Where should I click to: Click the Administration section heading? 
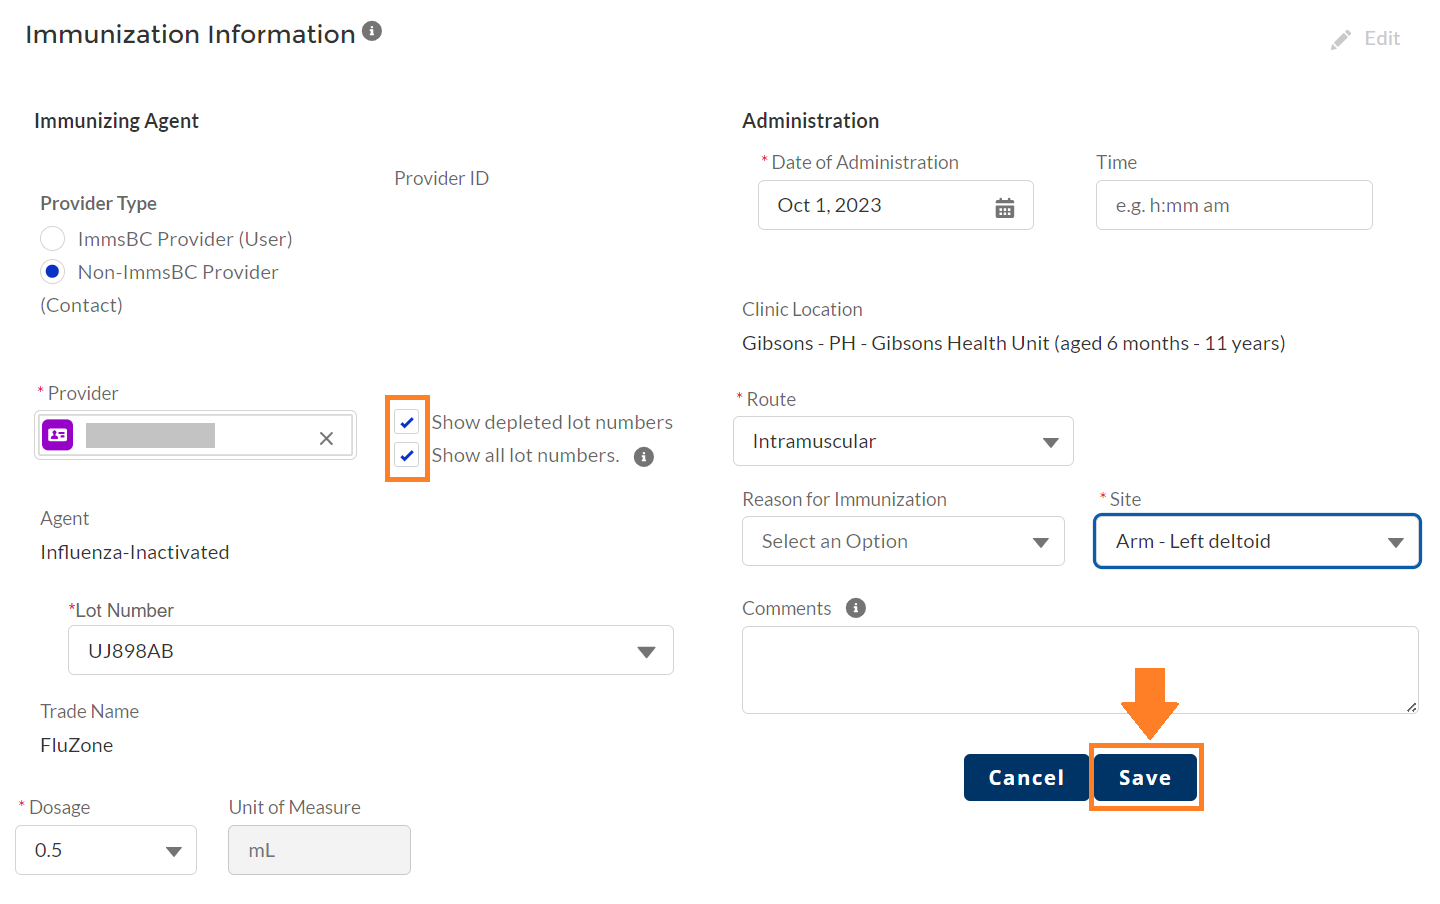(811, 121)
